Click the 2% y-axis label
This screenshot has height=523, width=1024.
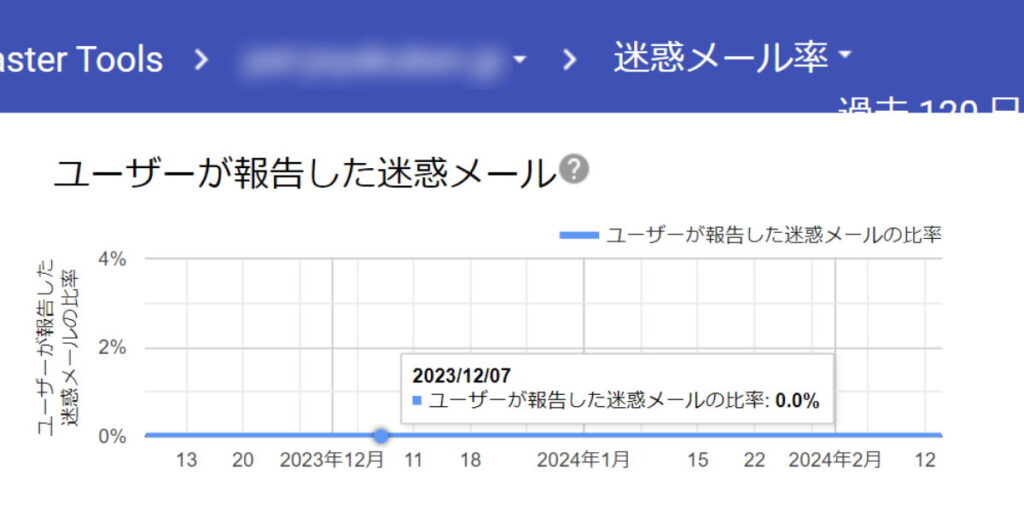click(x=112, y=348)
